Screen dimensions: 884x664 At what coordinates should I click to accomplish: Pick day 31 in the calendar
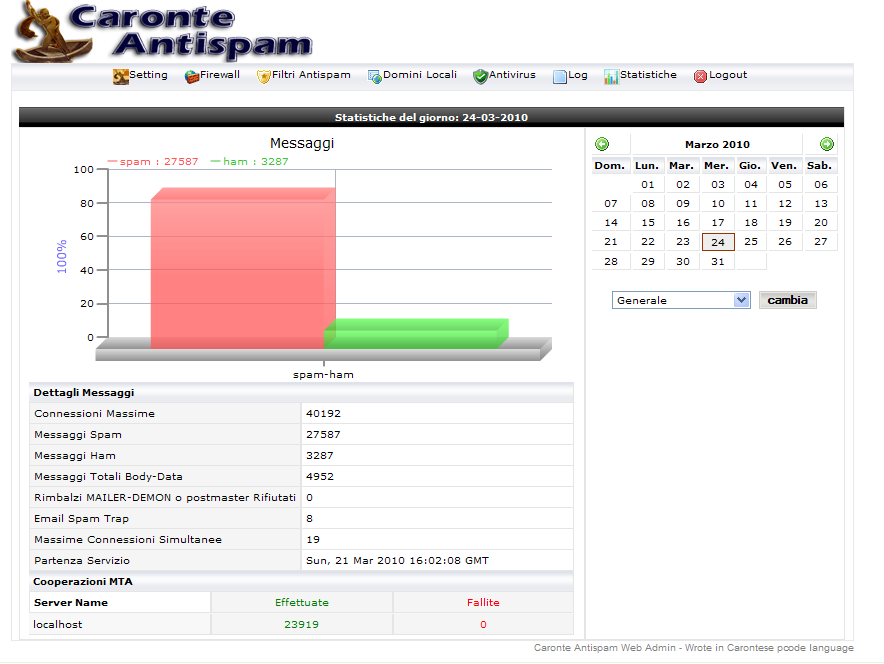click(717, 262)
